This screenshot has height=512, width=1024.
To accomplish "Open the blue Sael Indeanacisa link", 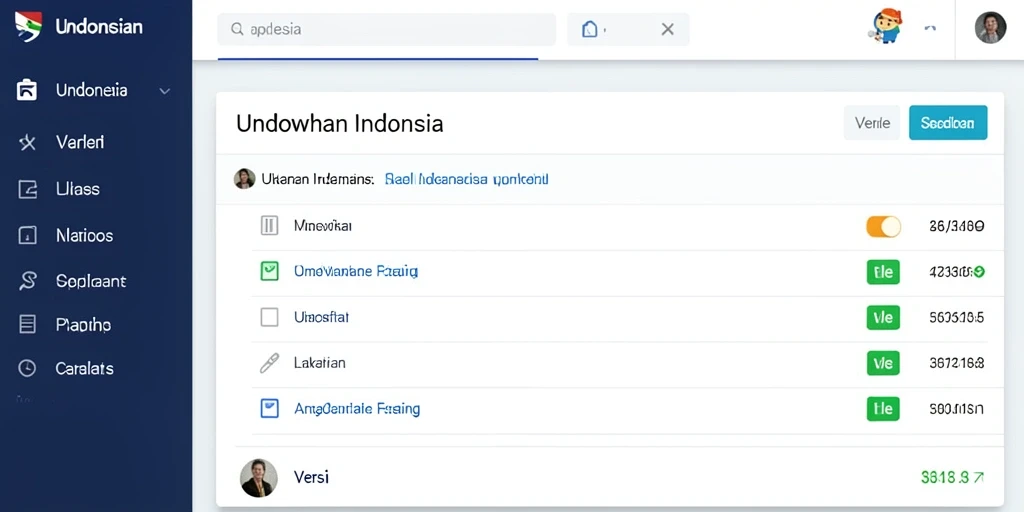I will [x=466, y=178].
